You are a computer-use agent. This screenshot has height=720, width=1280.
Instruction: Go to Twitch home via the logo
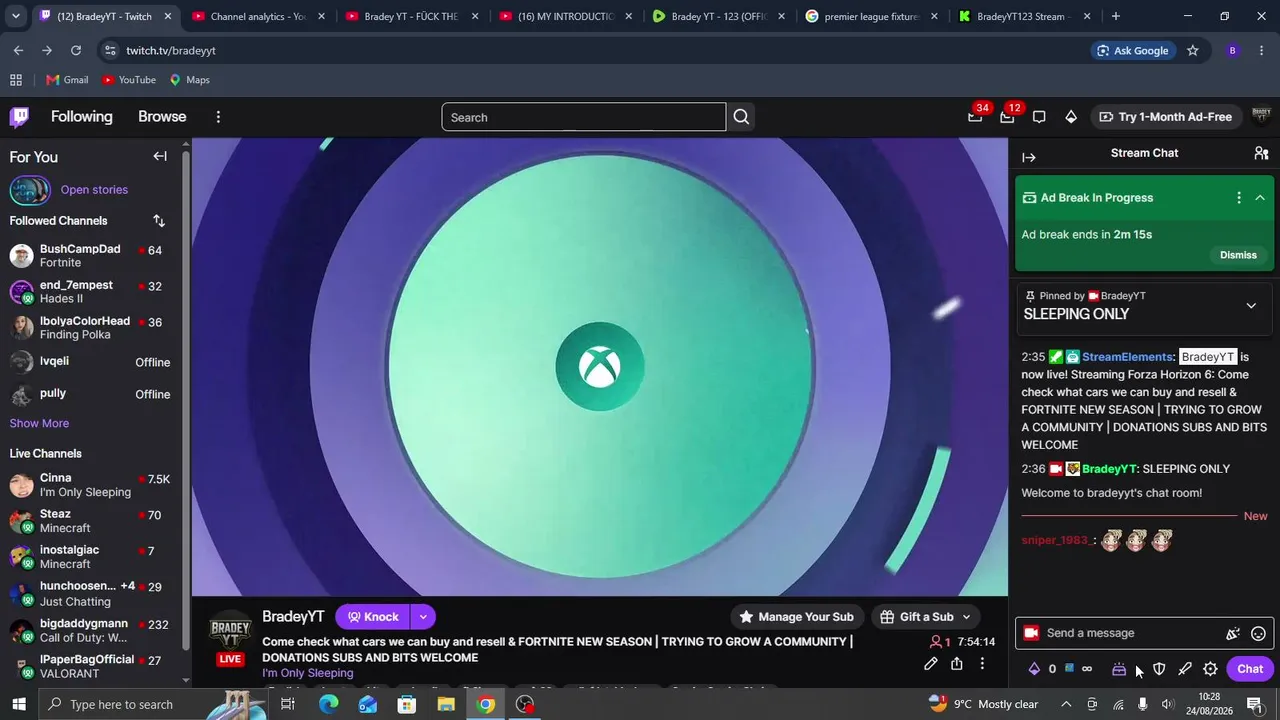[19, 117]
